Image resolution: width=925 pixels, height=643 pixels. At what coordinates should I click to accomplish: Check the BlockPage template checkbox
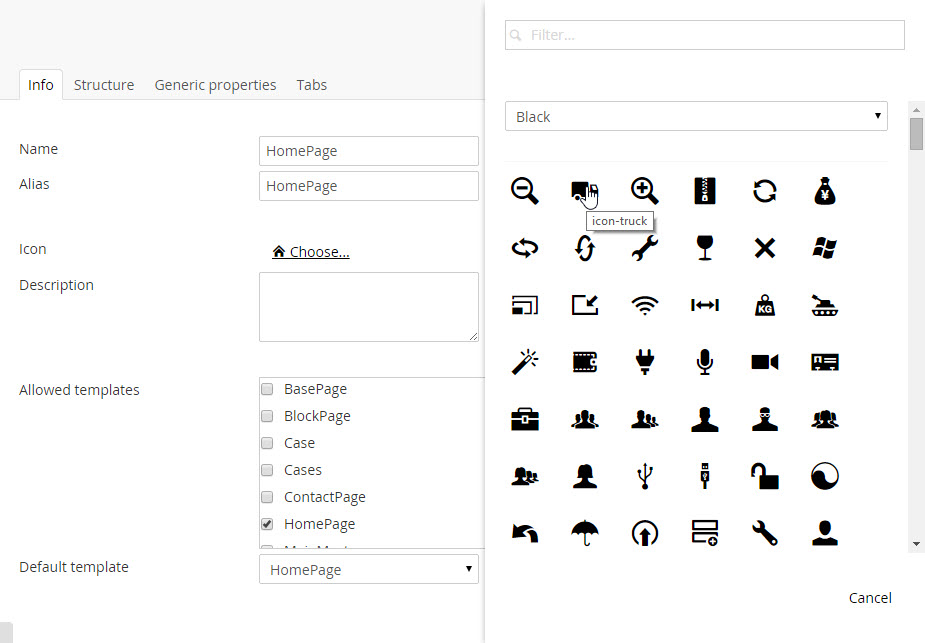point(267,416)
